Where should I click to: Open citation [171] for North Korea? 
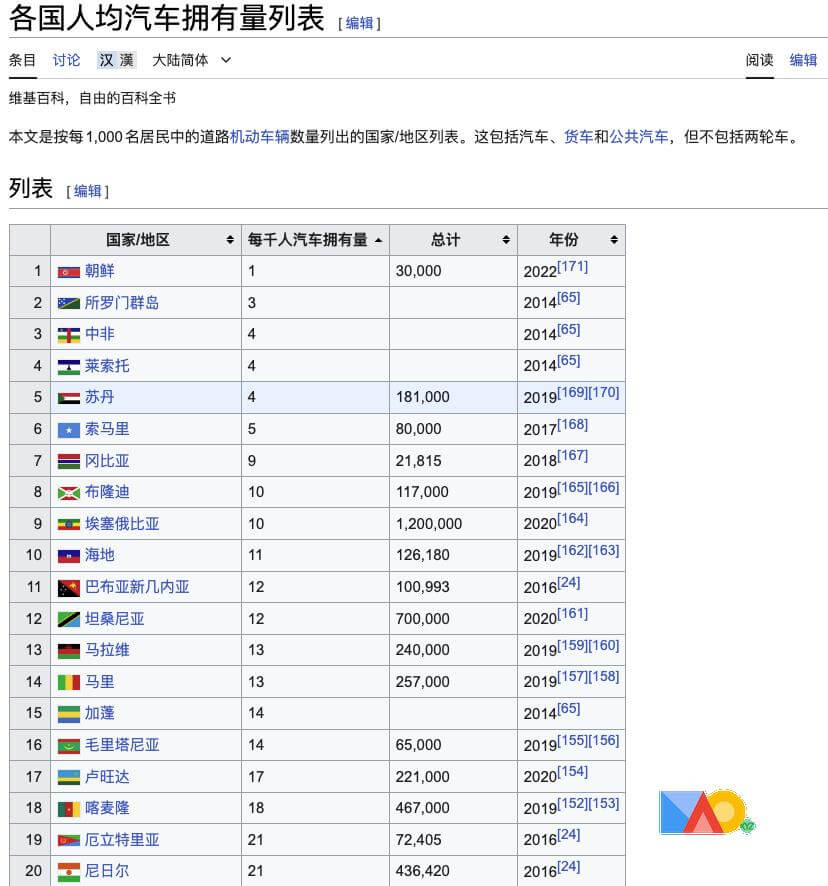[x=573, y=266]
